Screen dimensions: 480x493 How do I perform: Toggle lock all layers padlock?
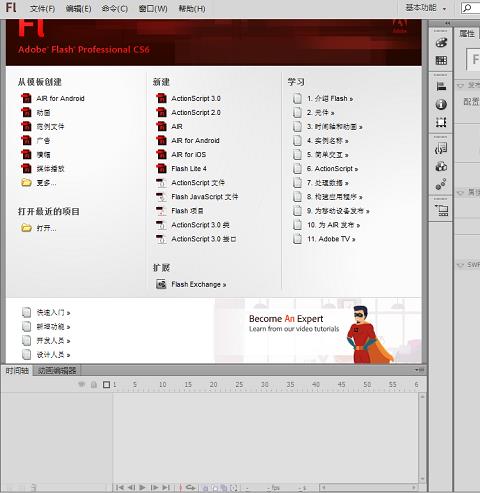94,385
